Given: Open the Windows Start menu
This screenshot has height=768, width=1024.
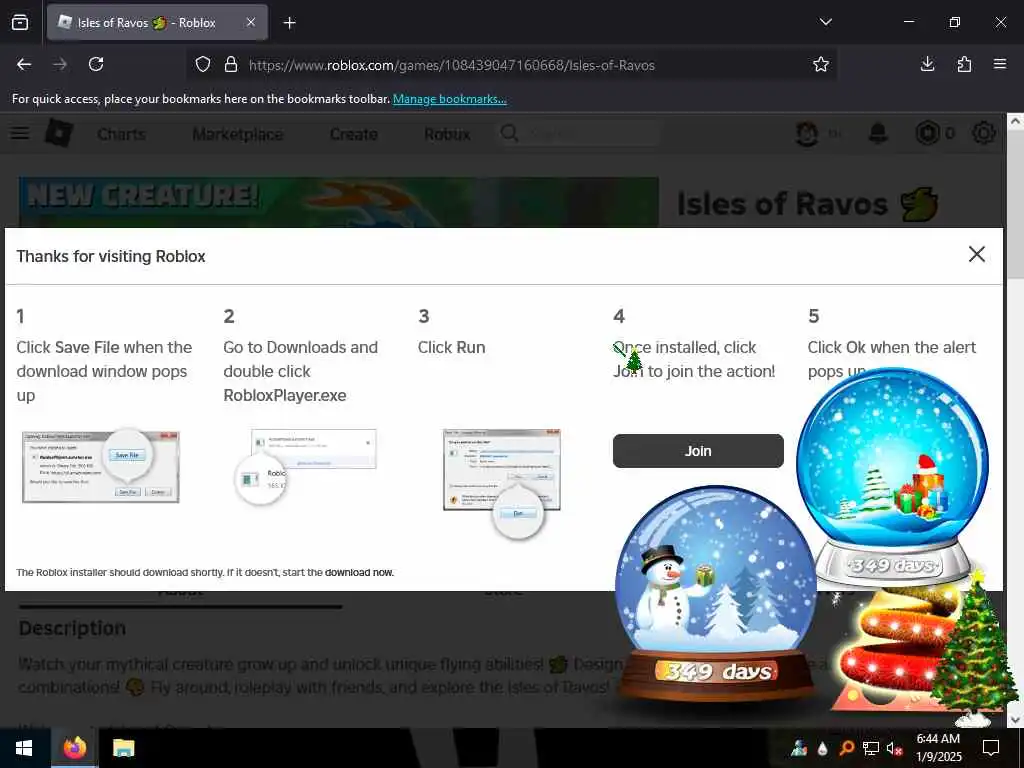Looking at the screenshot, I should click(x=24, y=748).
